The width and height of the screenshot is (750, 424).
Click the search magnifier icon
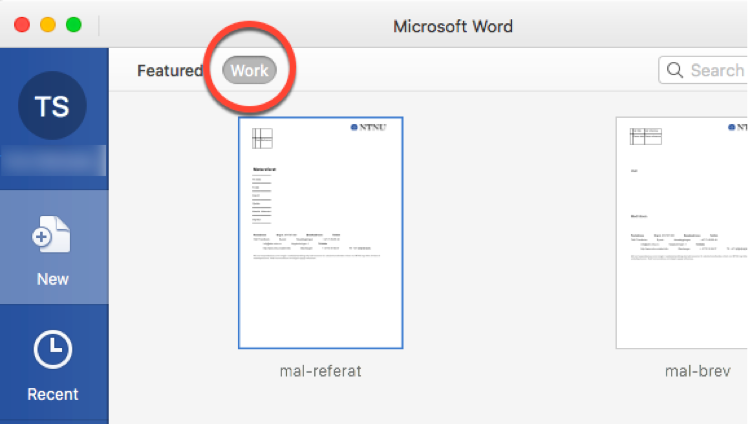pyautogui.click(x=674, y=70)
